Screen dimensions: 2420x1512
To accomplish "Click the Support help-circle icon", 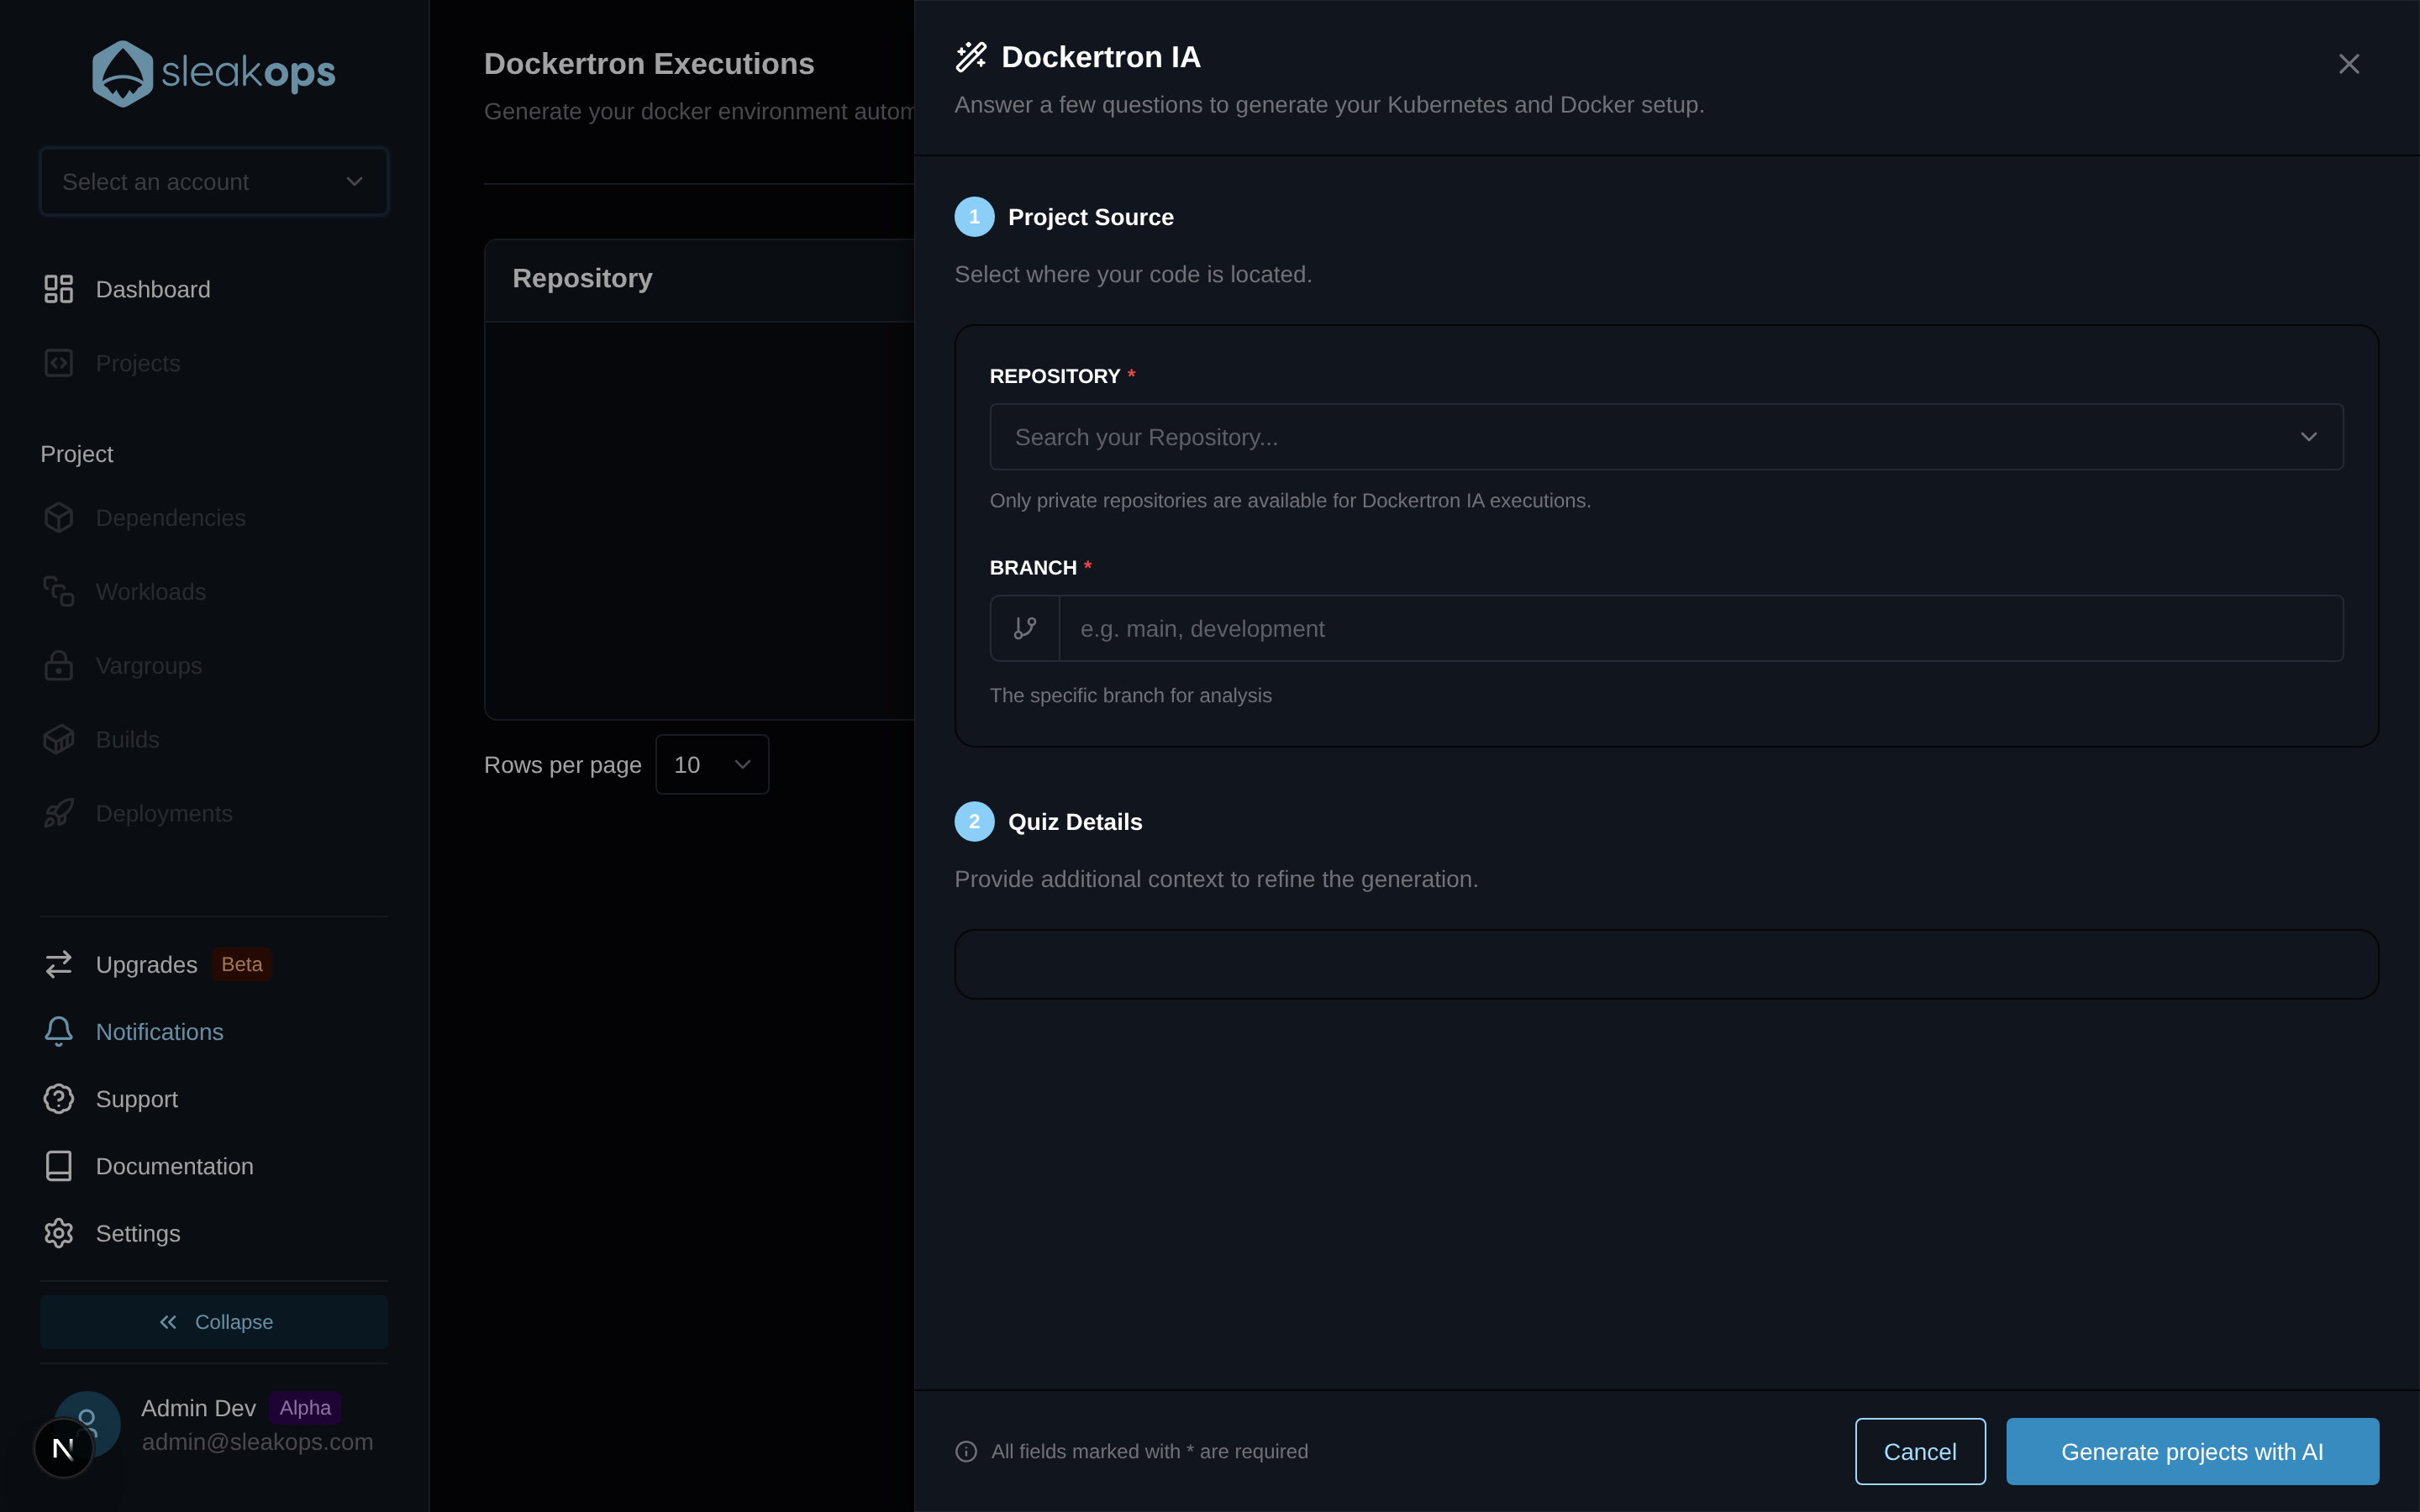I will (59, 1098).
